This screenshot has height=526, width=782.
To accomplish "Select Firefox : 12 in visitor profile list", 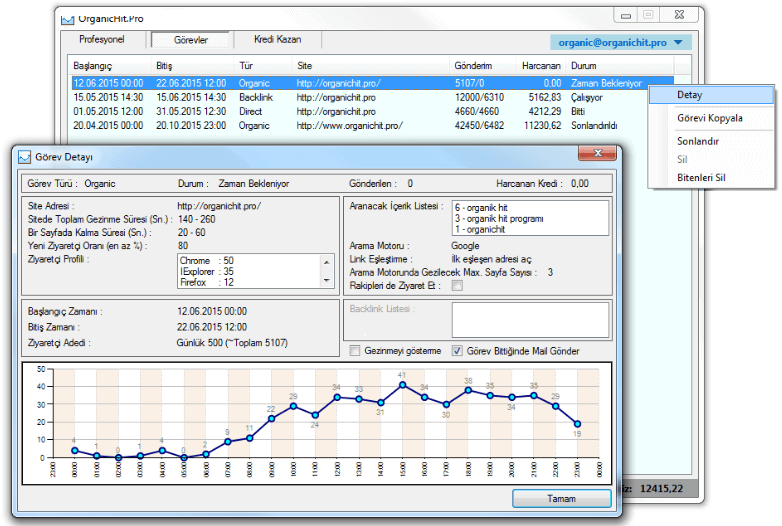I will [206, 282].
